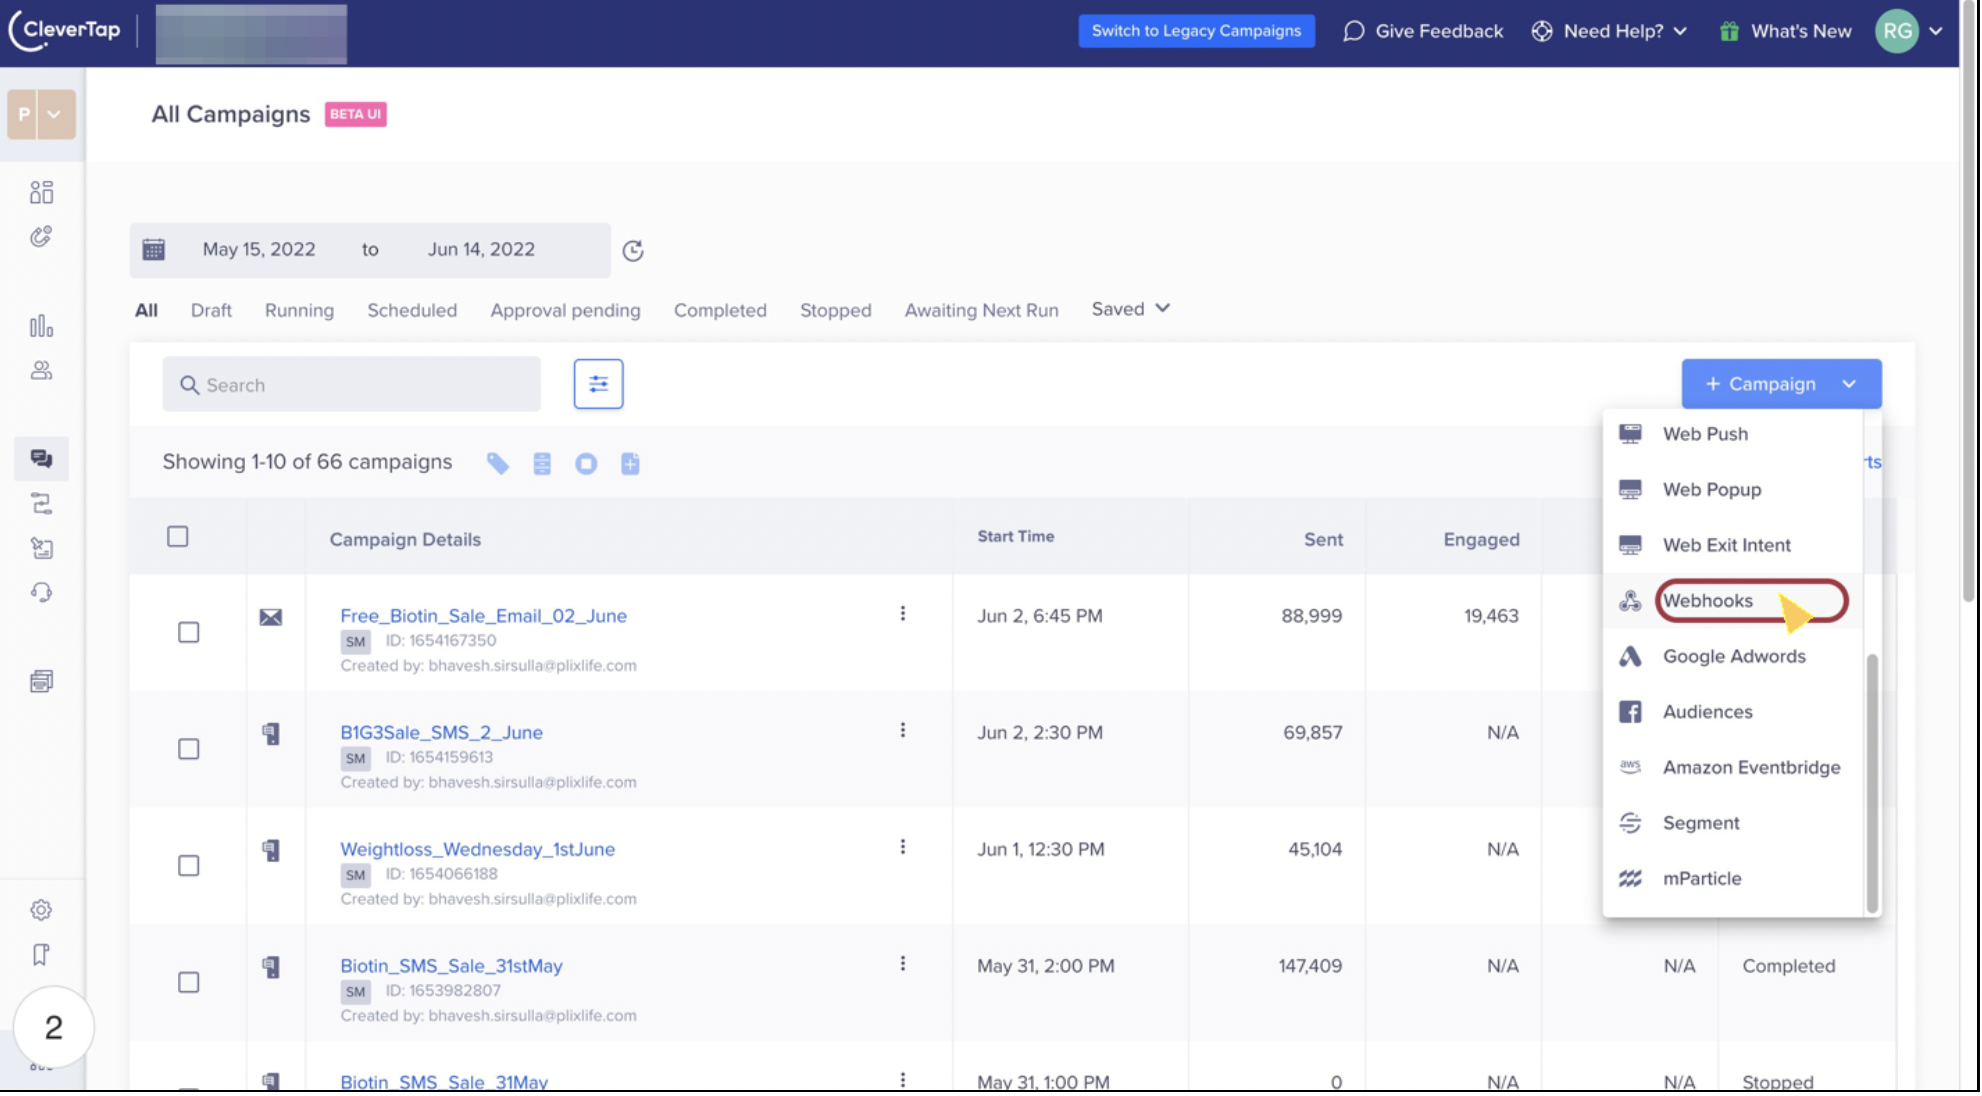
Task: Check the Weightloss_Wednesday_1stJune row checkbox
Action: pyautogui.click(x=188, y=865)
